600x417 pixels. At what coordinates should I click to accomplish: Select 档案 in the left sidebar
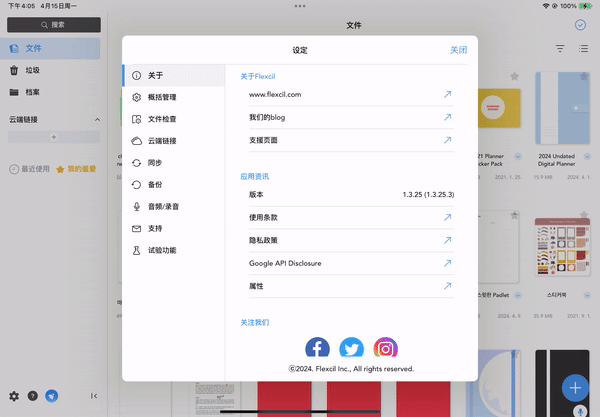(x=50, y=92)
